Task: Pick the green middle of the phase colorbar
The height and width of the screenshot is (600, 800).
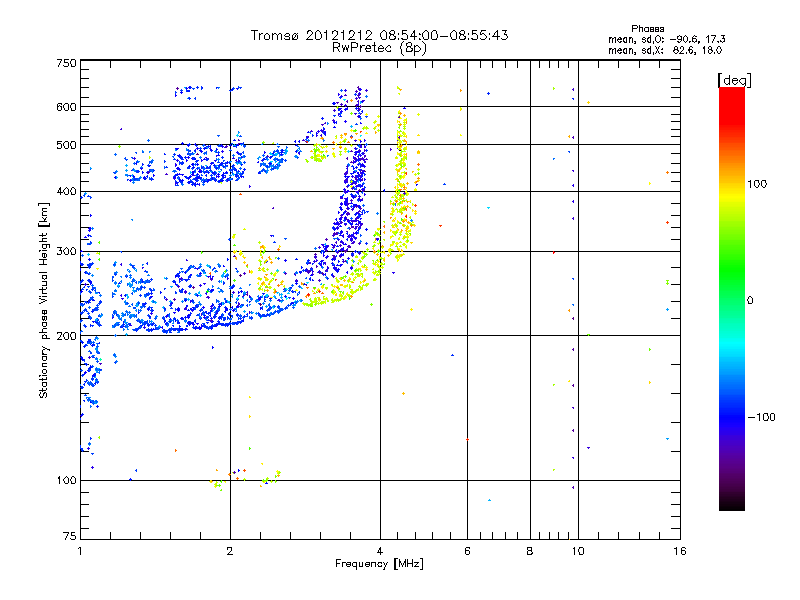Action: (x=732, y=286)
